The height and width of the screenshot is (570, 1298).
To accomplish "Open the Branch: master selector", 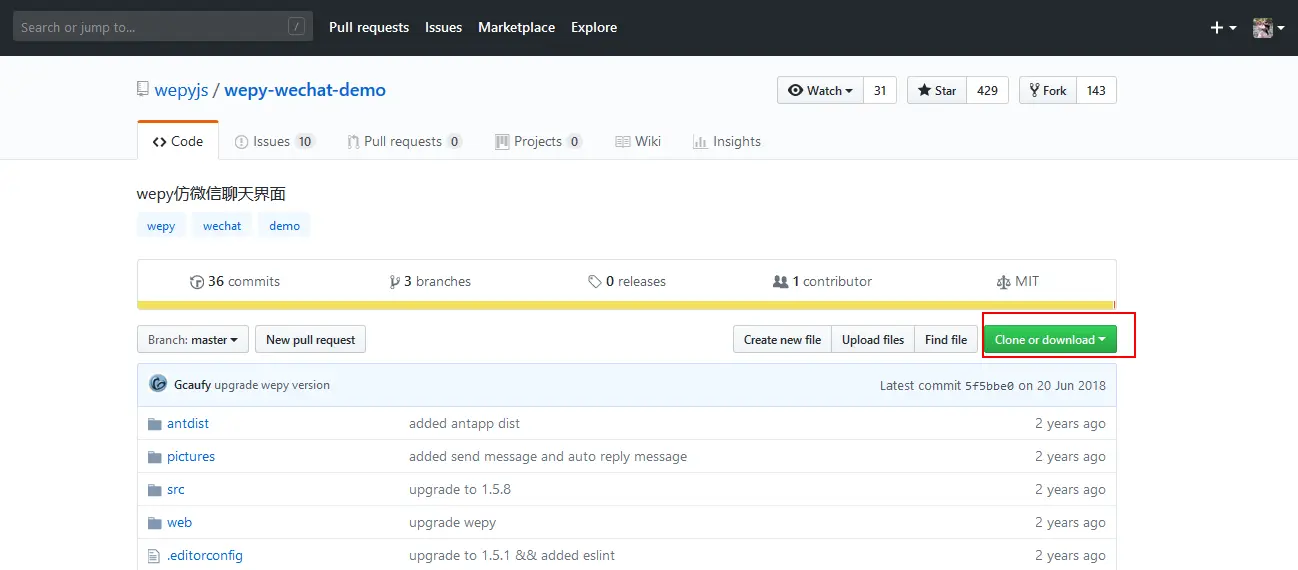I will click(193, 340).
